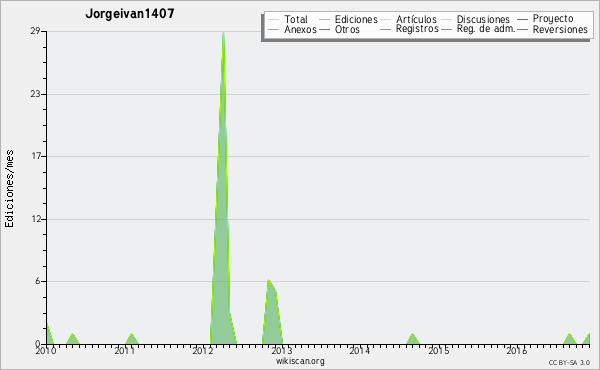Click the small 2014 spike

pos(412,339)
